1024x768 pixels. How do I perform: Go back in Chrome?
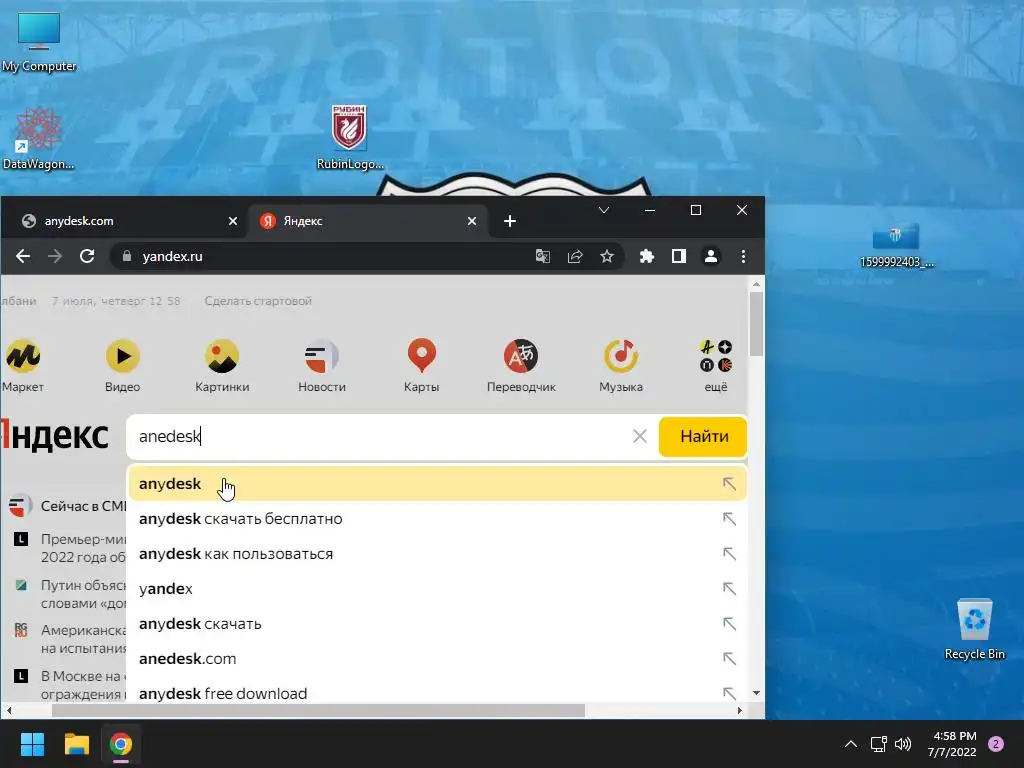click(23, 257)
